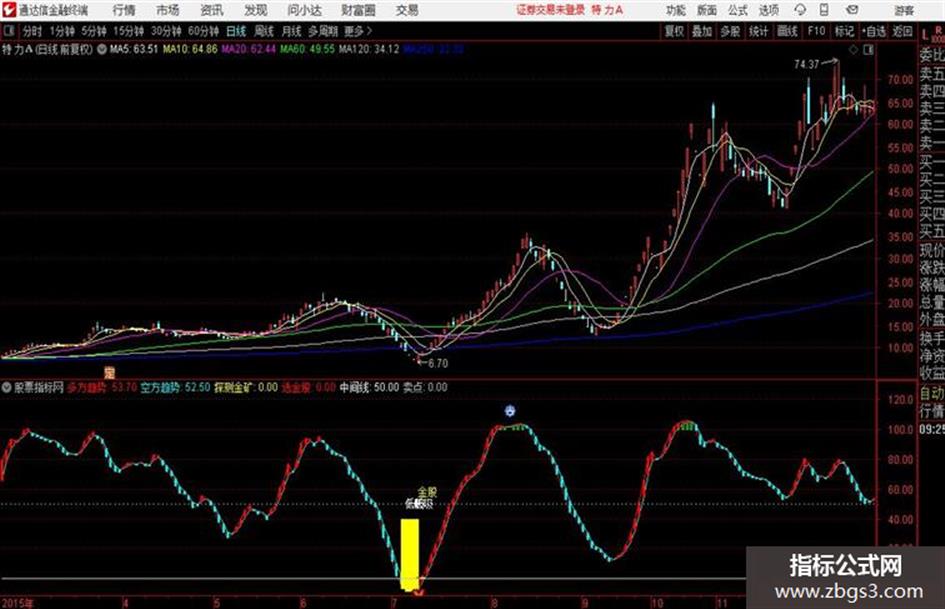This screenshot has height=609, width=945.
Task: Click the 卖点: 0.00 indicator value
Action: point(425,387)
